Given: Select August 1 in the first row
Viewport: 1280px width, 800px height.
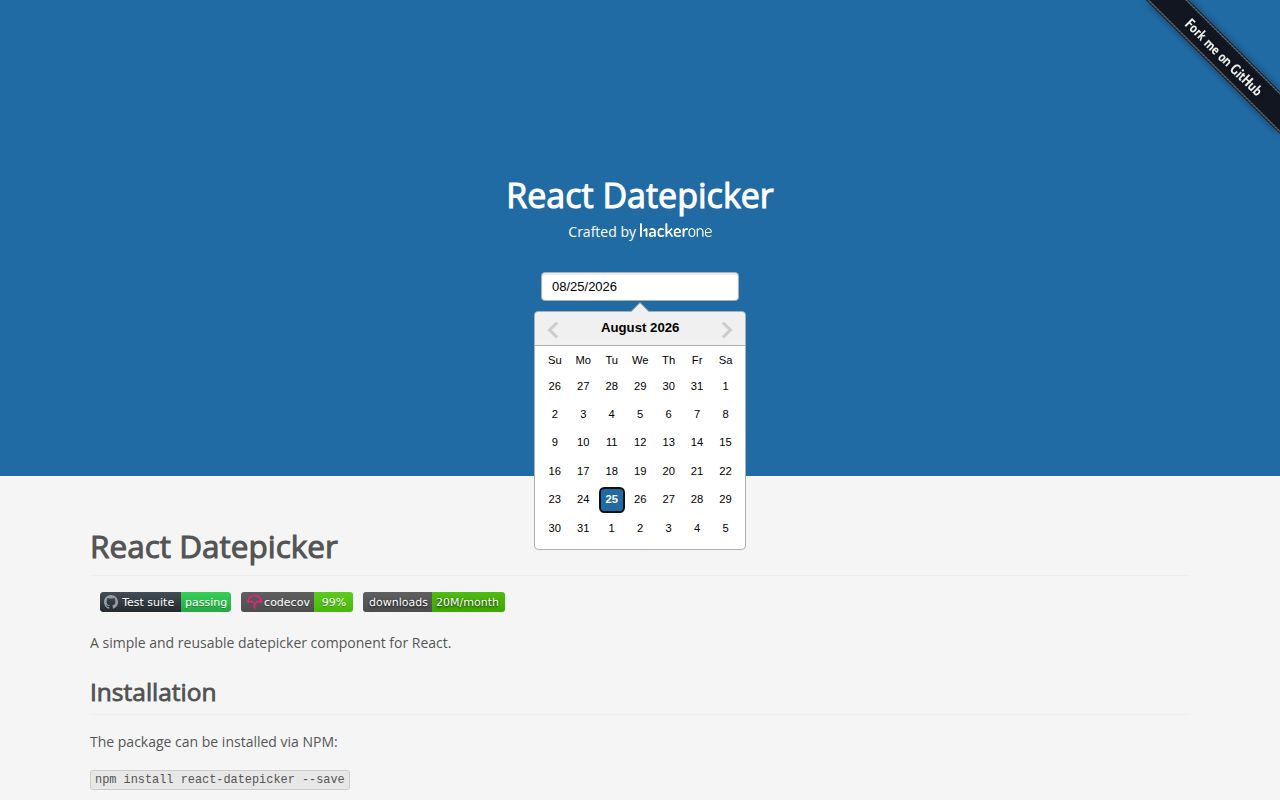Looking at the screenshot, I should tap(726, 386).
